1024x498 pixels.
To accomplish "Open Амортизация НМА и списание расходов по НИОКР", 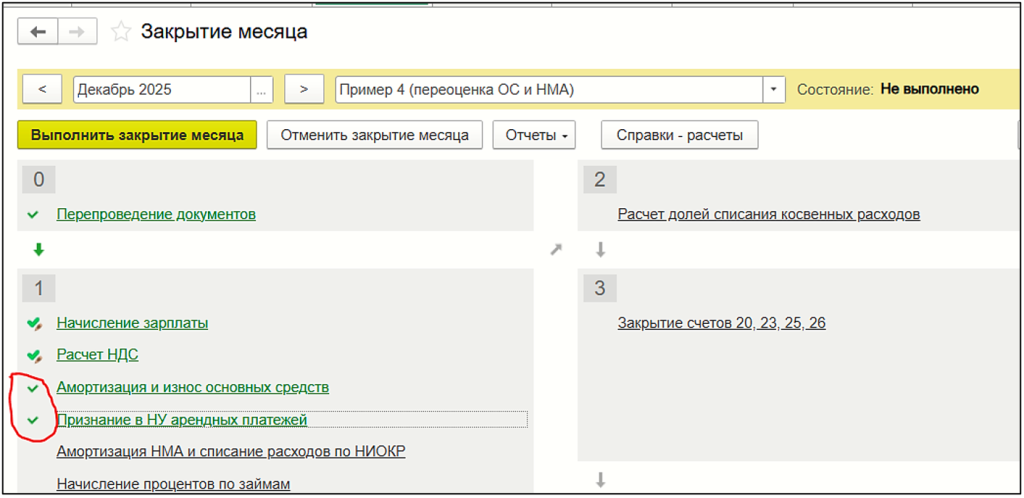I will 230,451.
